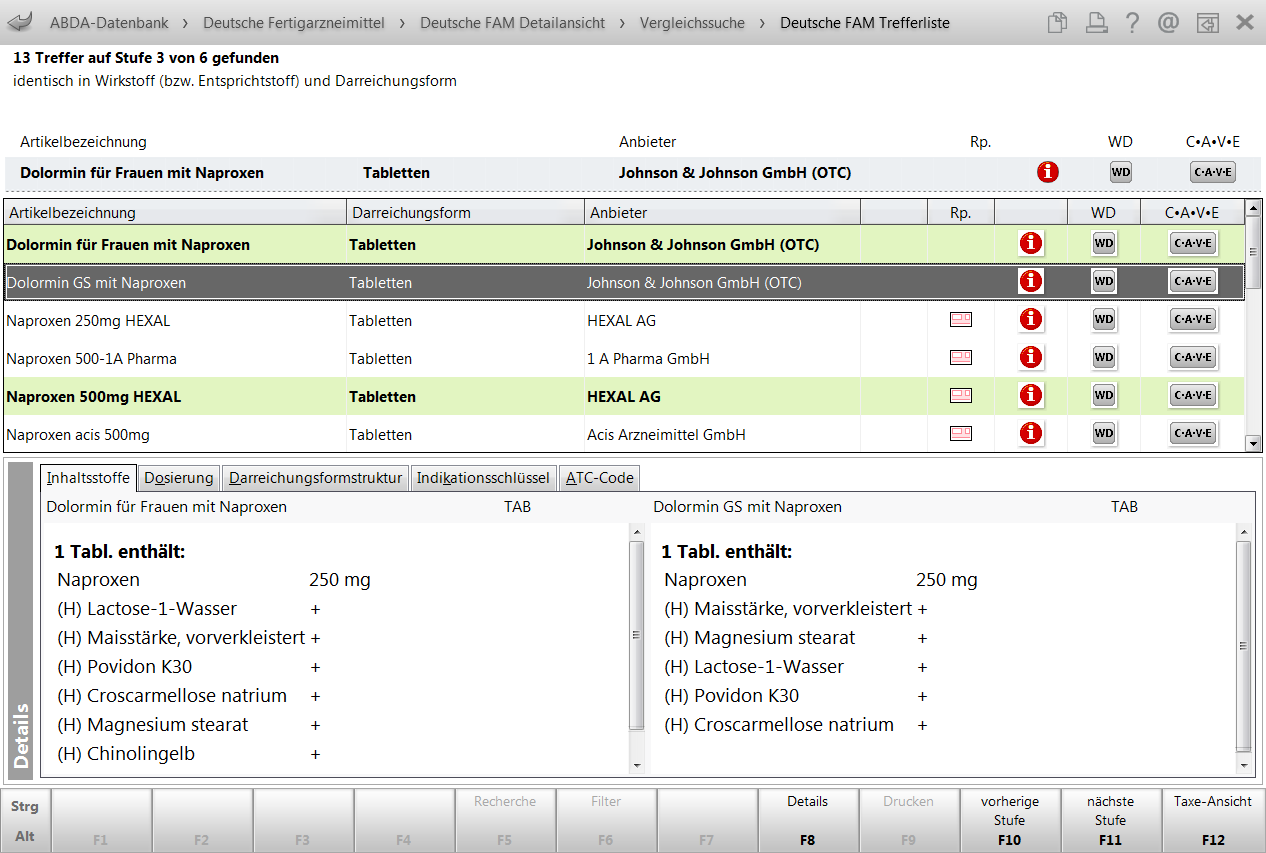Click the Acis Arzneimittel GmbH supplier cell
The image size is (1266, 853).
[666, 435]
